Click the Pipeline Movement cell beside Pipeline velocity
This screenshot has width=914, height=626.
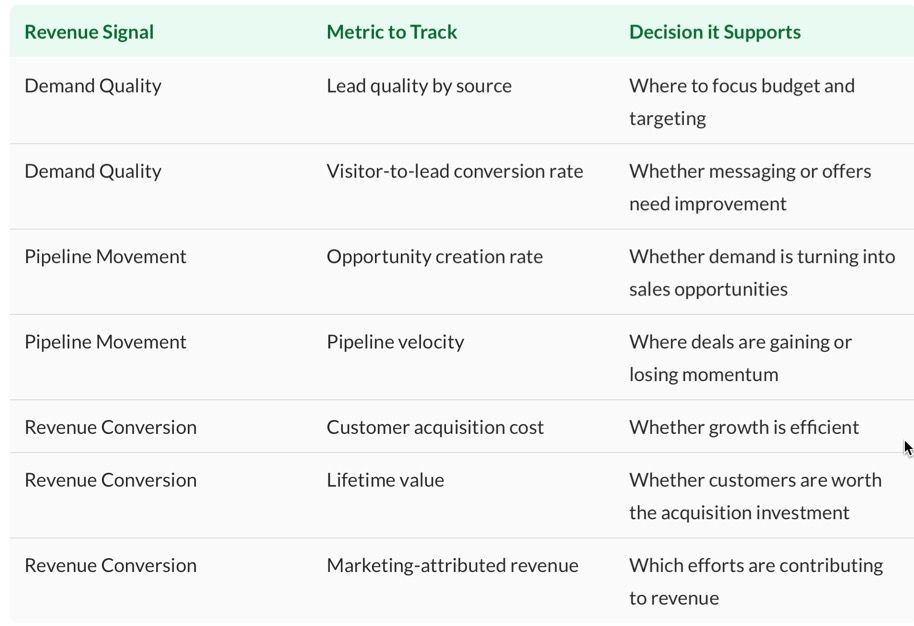coord(106,342)
